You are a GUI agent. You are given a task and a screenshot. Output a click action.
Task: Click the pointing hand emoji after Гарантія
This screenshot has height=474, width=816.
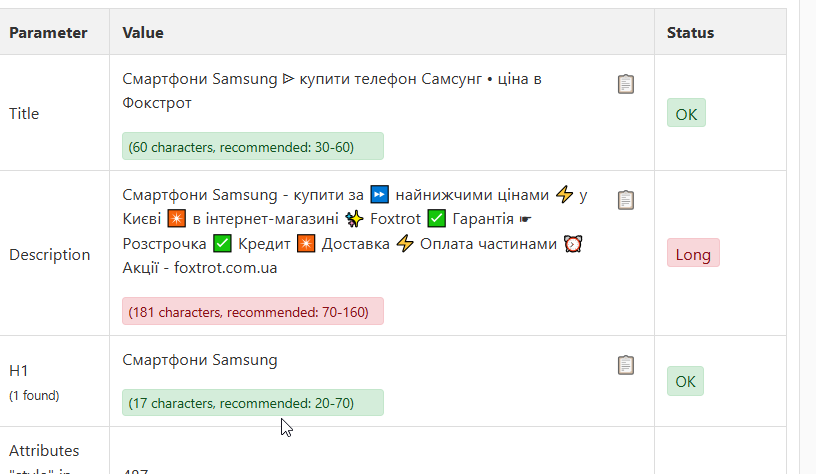(525, 219)
